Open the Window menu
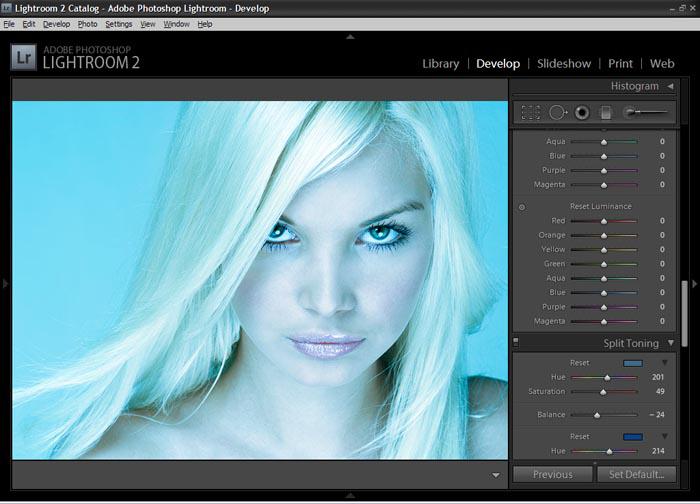The height and width of the screenshot is (504, 700). tap(176, 24)
